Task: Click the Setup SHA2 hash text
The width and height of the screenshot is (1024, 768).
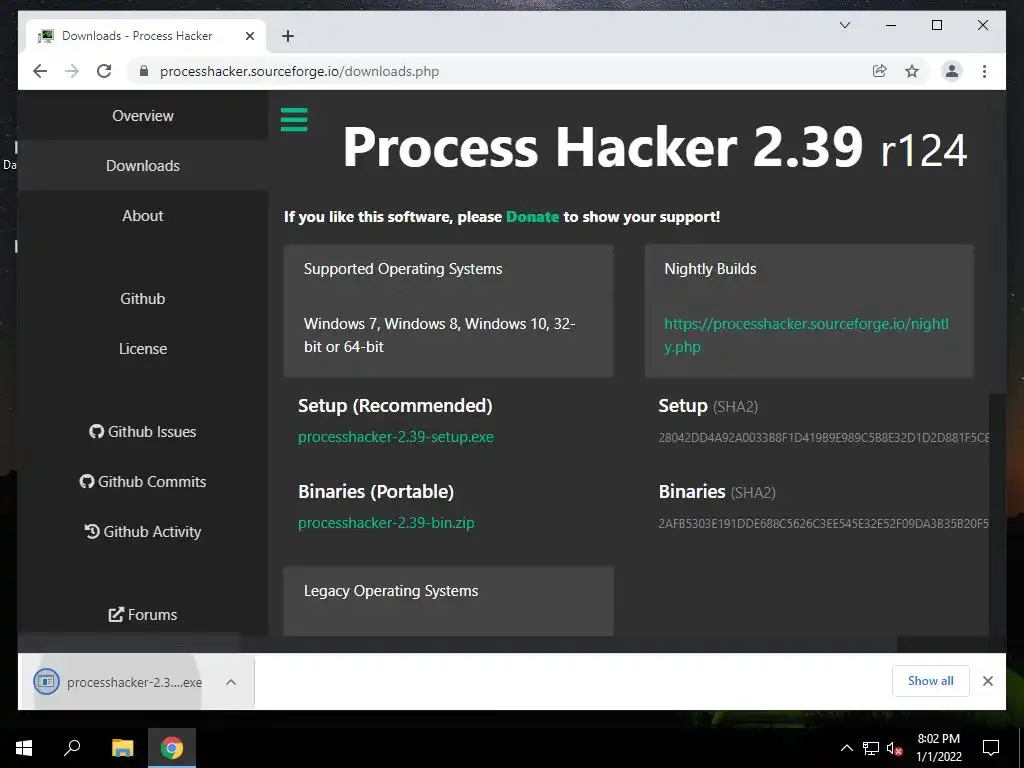Action: pyautogui.click(x=824, y=438)
